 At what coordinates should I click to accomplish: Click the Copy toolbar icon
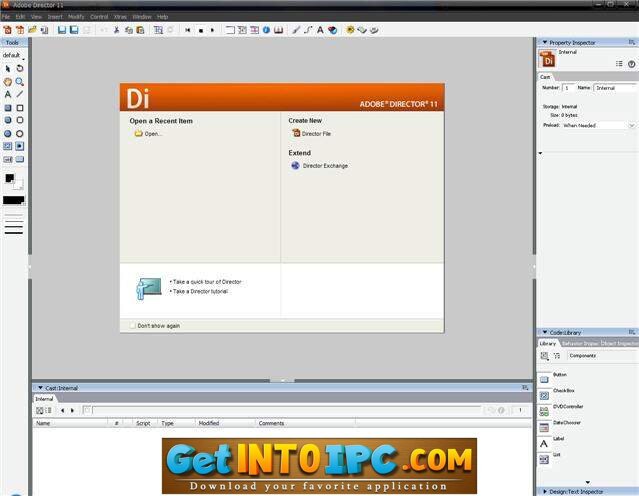coord(128,30)
